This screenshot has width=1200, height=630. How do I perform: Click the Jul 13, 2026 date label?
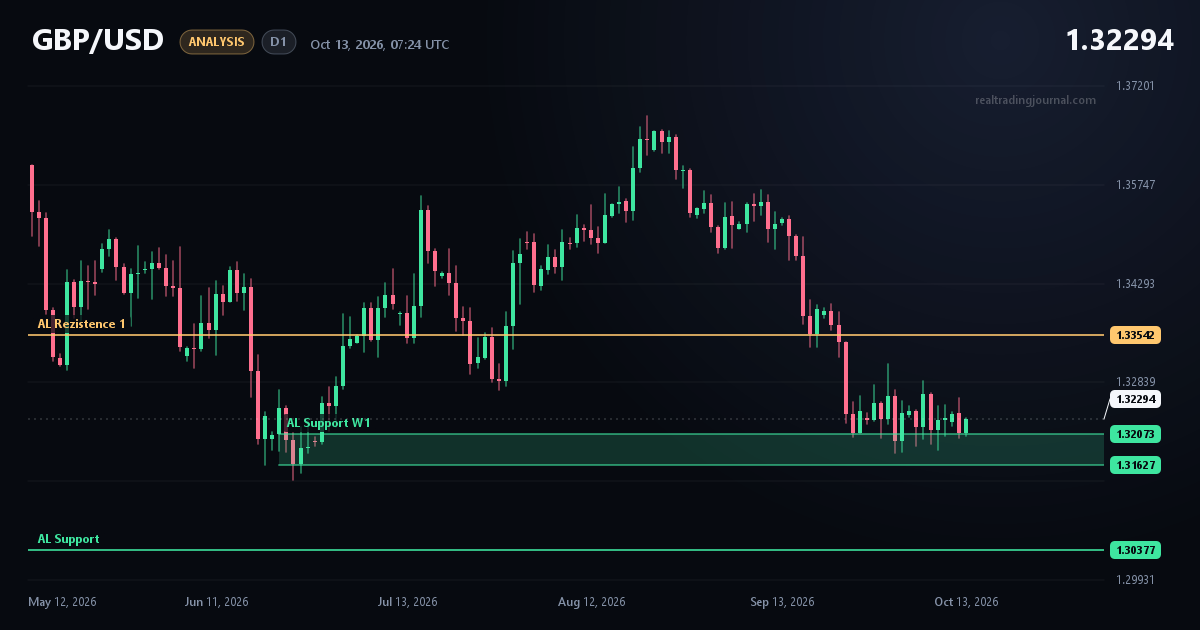click(407, 602)
